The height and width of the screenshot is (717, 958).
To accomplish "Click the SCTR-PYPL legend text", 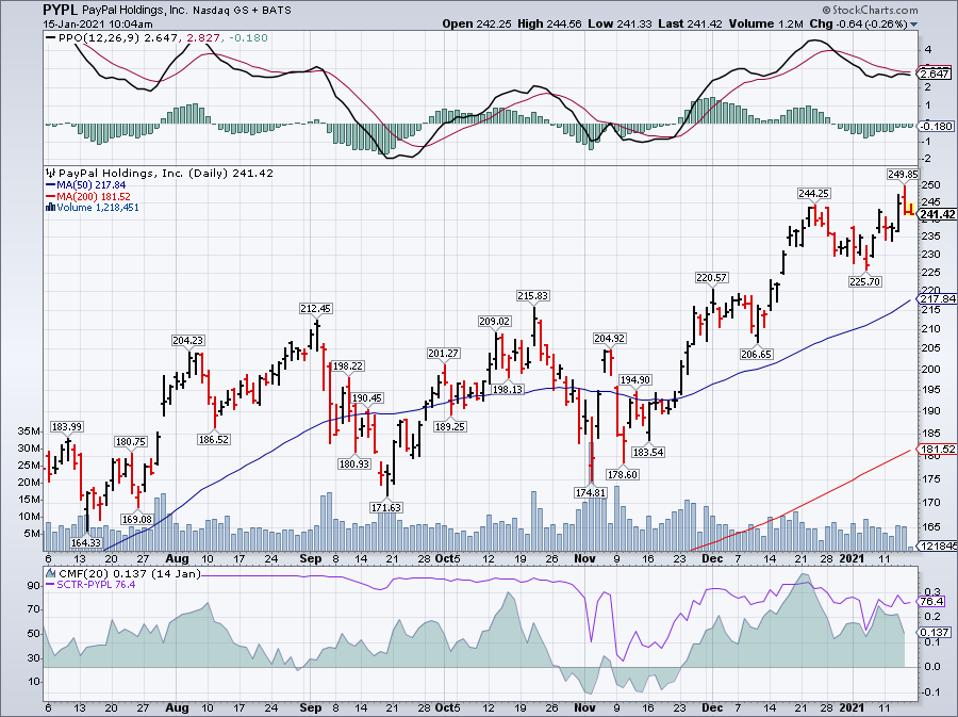I will tap(96, 585).
